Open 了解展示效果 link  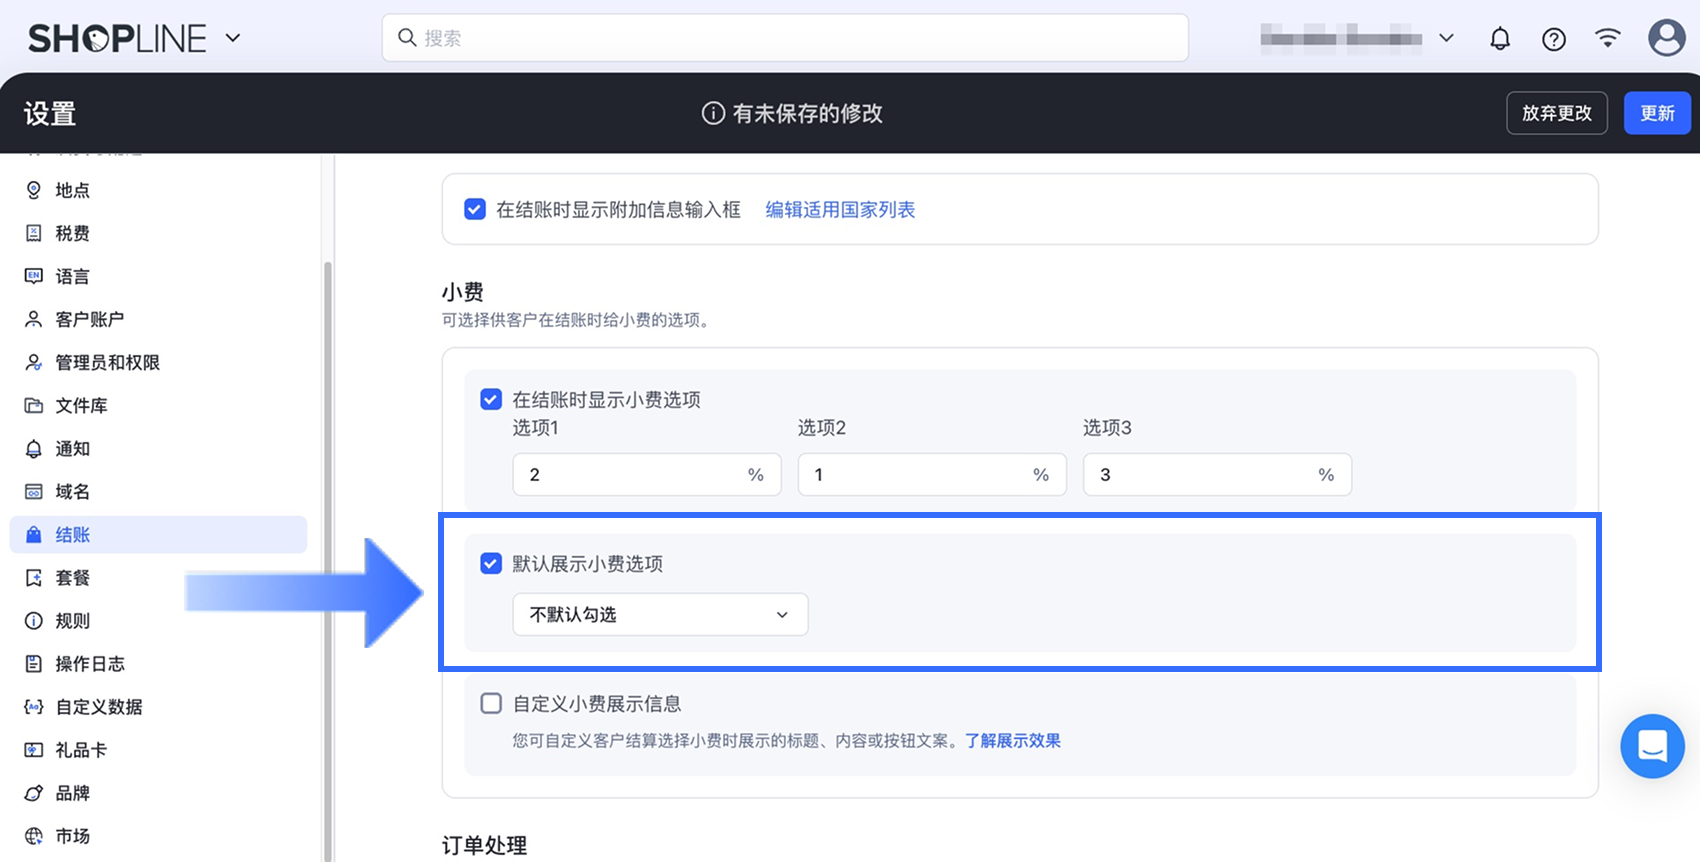[1012, 740]
